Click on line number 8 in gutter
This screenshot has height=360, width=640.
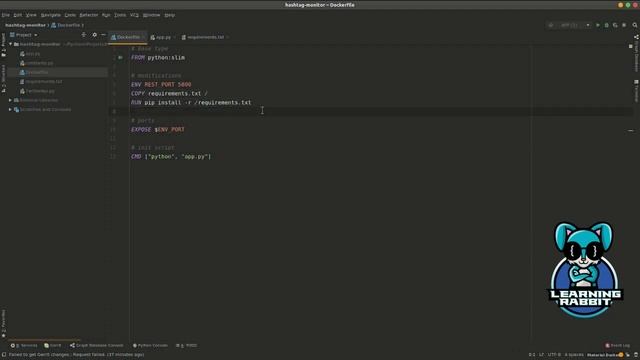click(114, 111)
